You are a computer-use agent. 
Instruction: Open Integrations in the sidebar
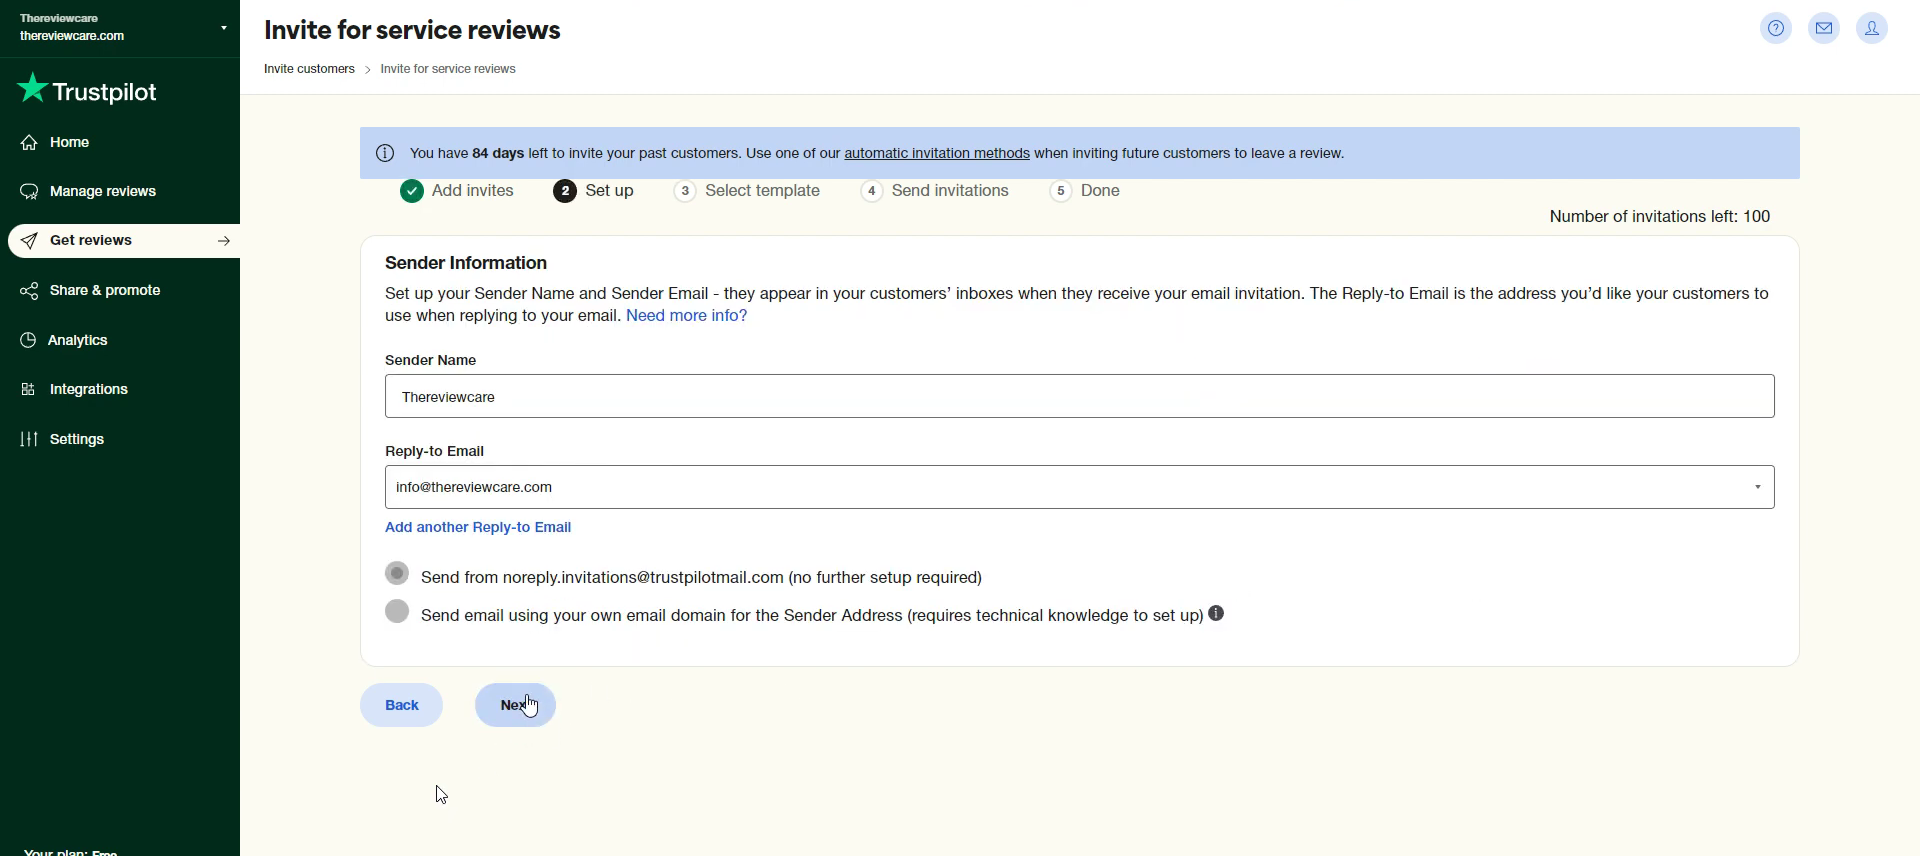[x=89, y=390]
